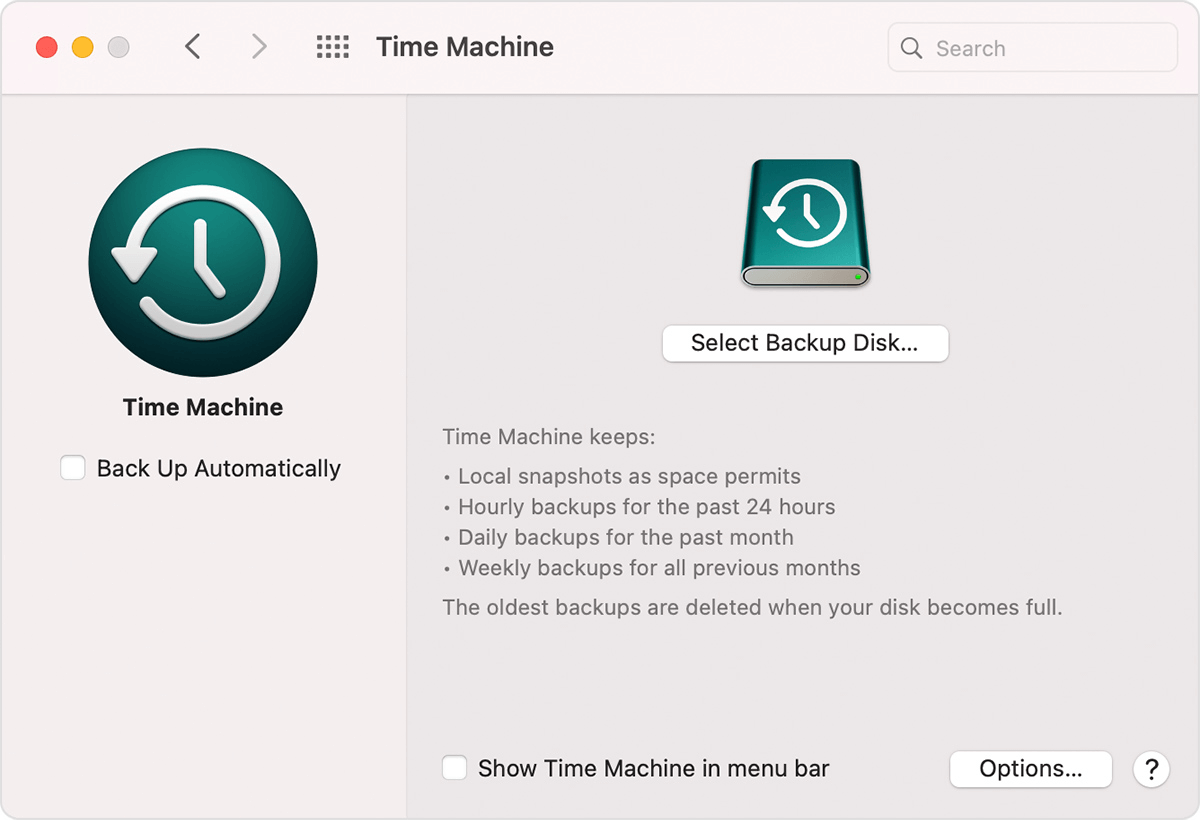Viewport: 1200px width, 820px height.
Task: Enable Back Up Automatically
Action: coord(72,467)
